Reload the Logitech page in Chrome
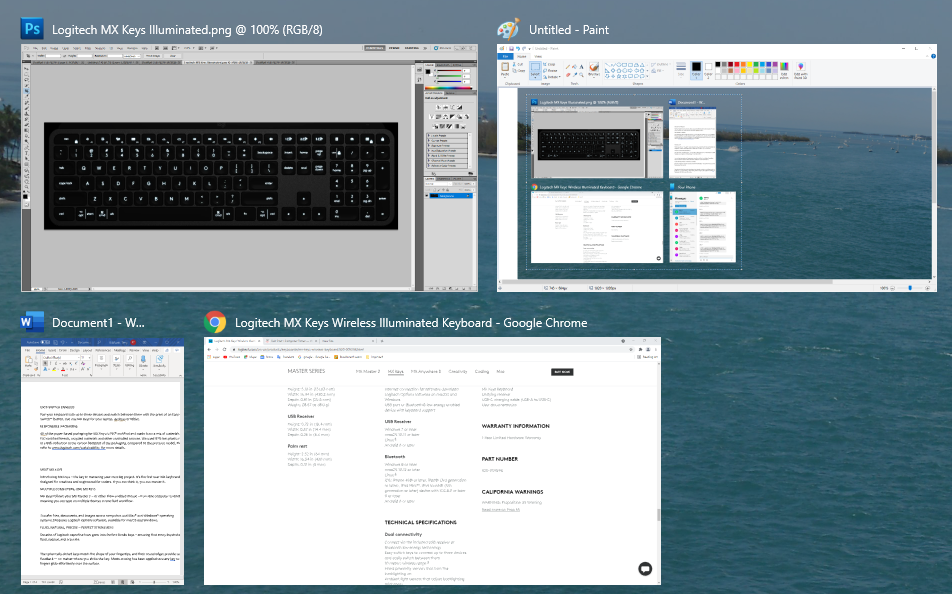The width and height of the screenshot is (952, 594). click(x=225, y=349)
